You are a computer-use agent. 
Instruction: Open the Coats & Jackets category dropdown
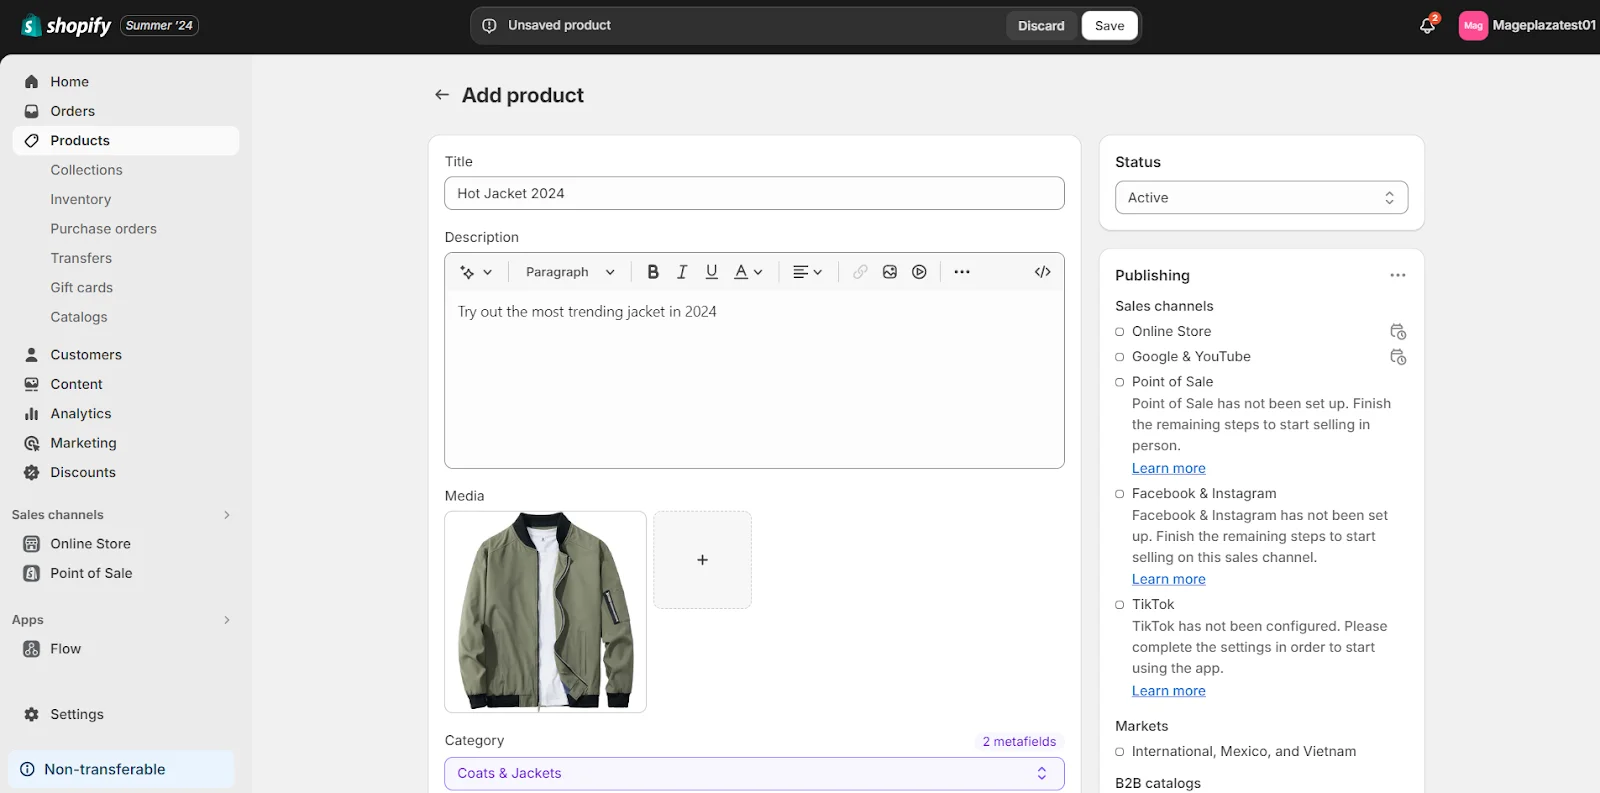point(754,774)
